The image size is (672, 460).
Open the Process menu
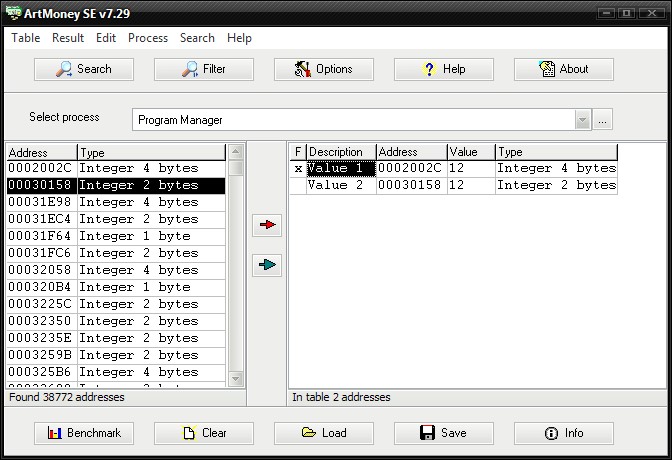(148, 38)
